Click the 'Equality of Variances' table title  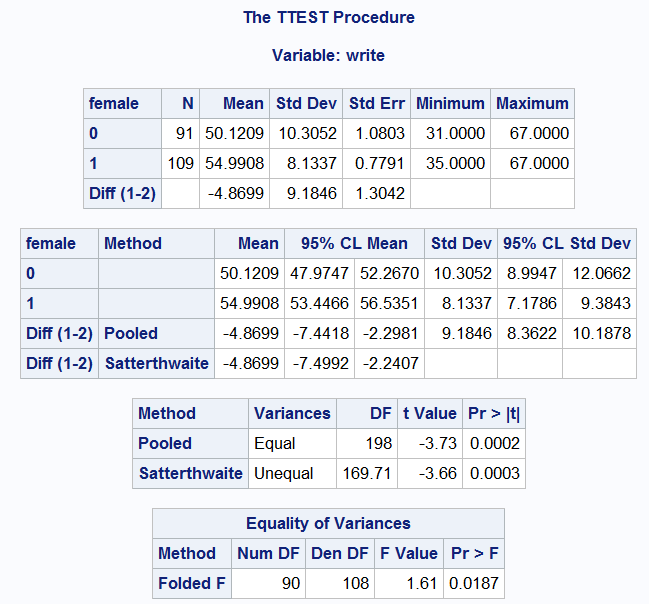328,523
